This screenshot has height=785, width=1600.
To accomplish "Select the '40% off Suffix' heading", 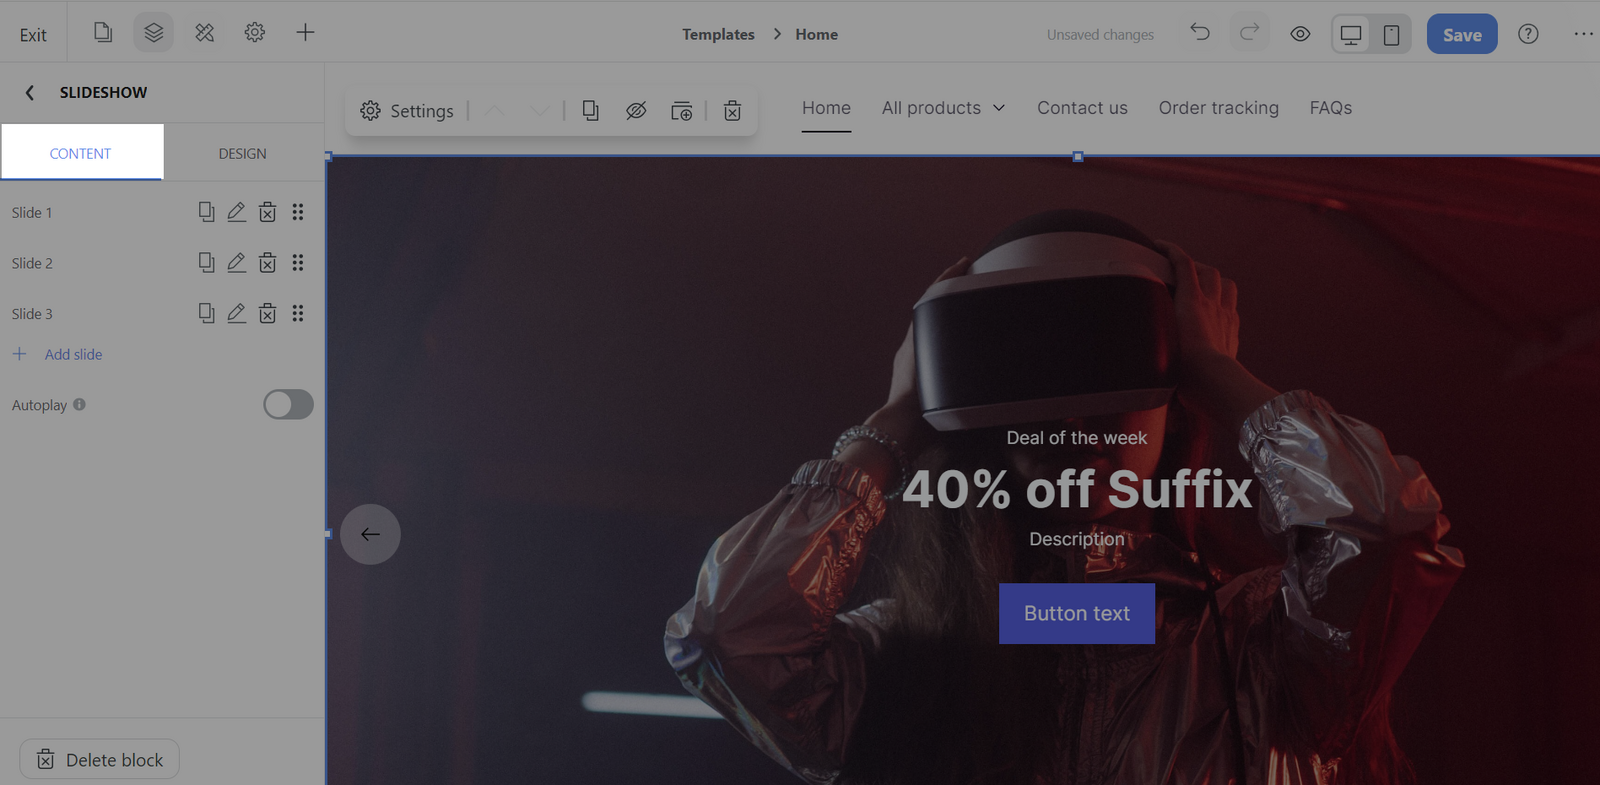I will tap(1077, 489).
